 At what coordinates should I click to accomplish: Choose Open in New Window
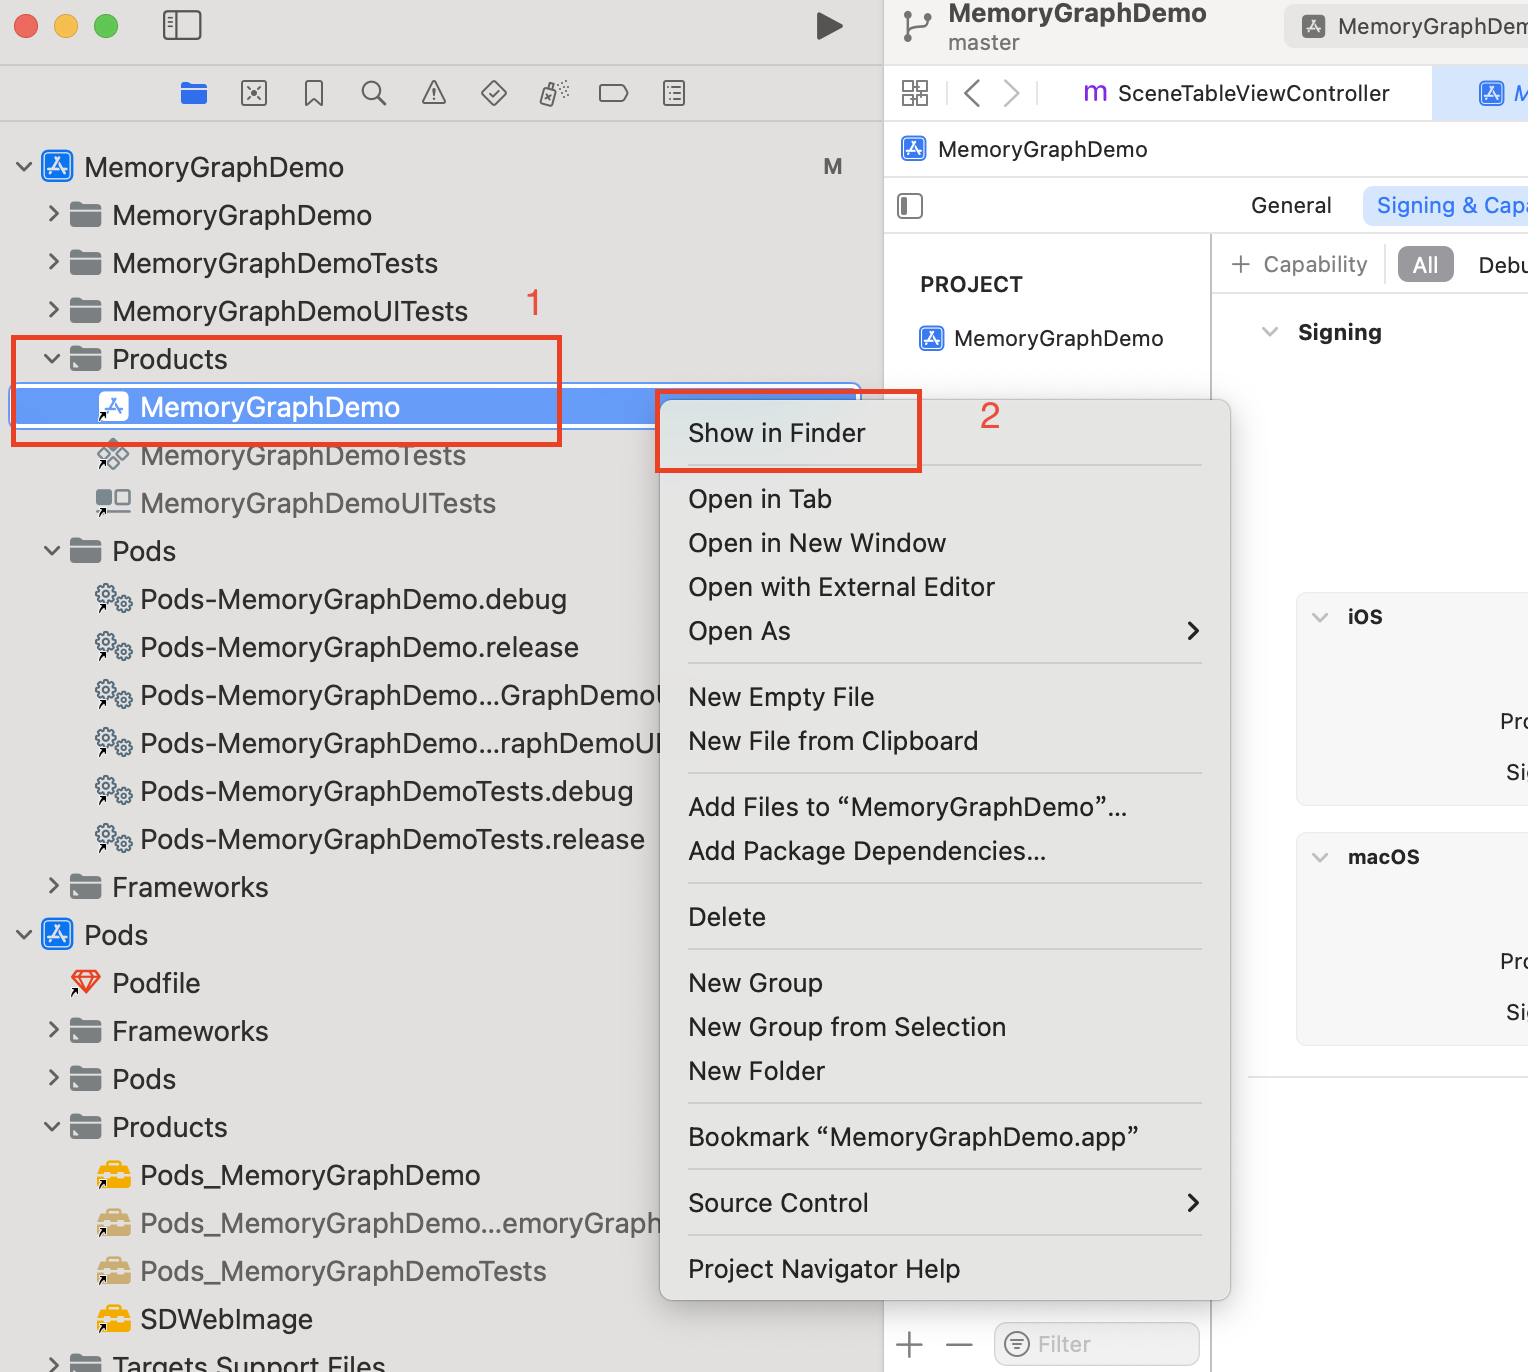(817, 543)
